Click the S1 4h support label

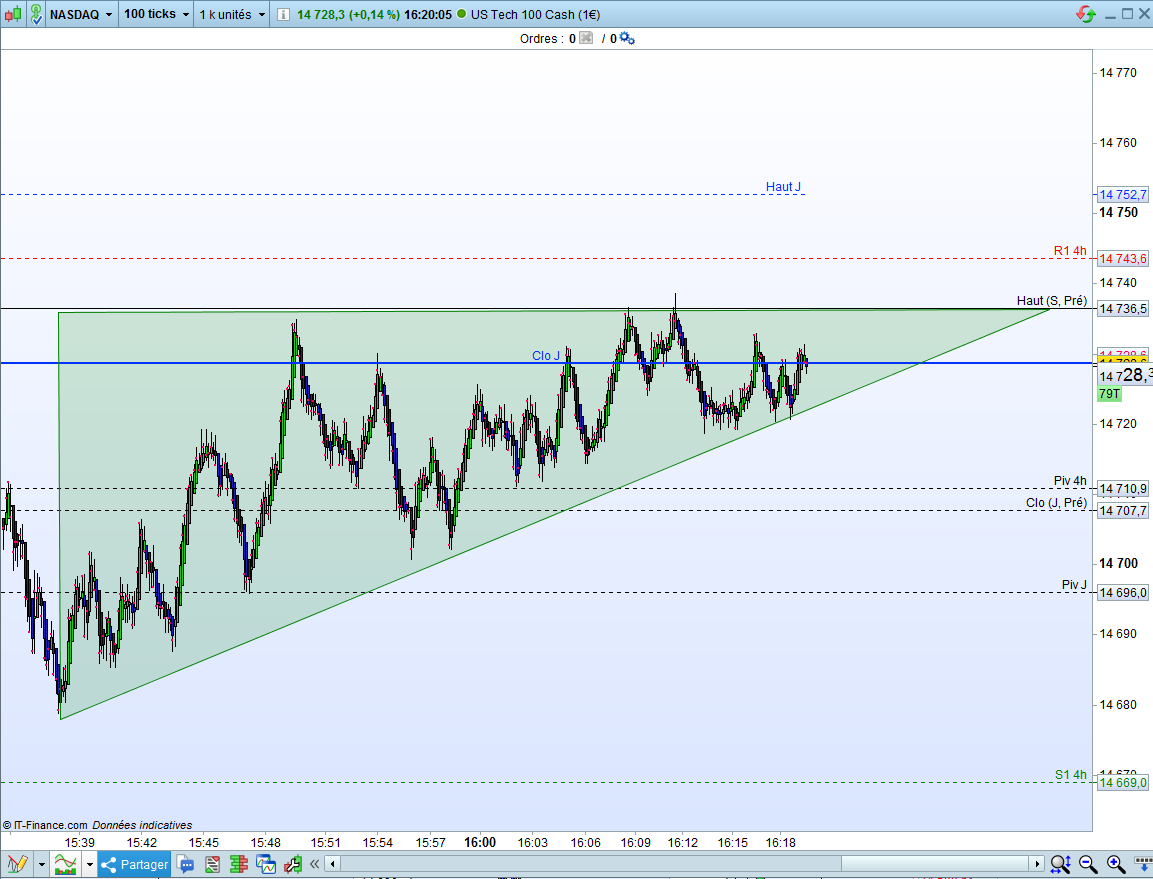click(1071, 775)
